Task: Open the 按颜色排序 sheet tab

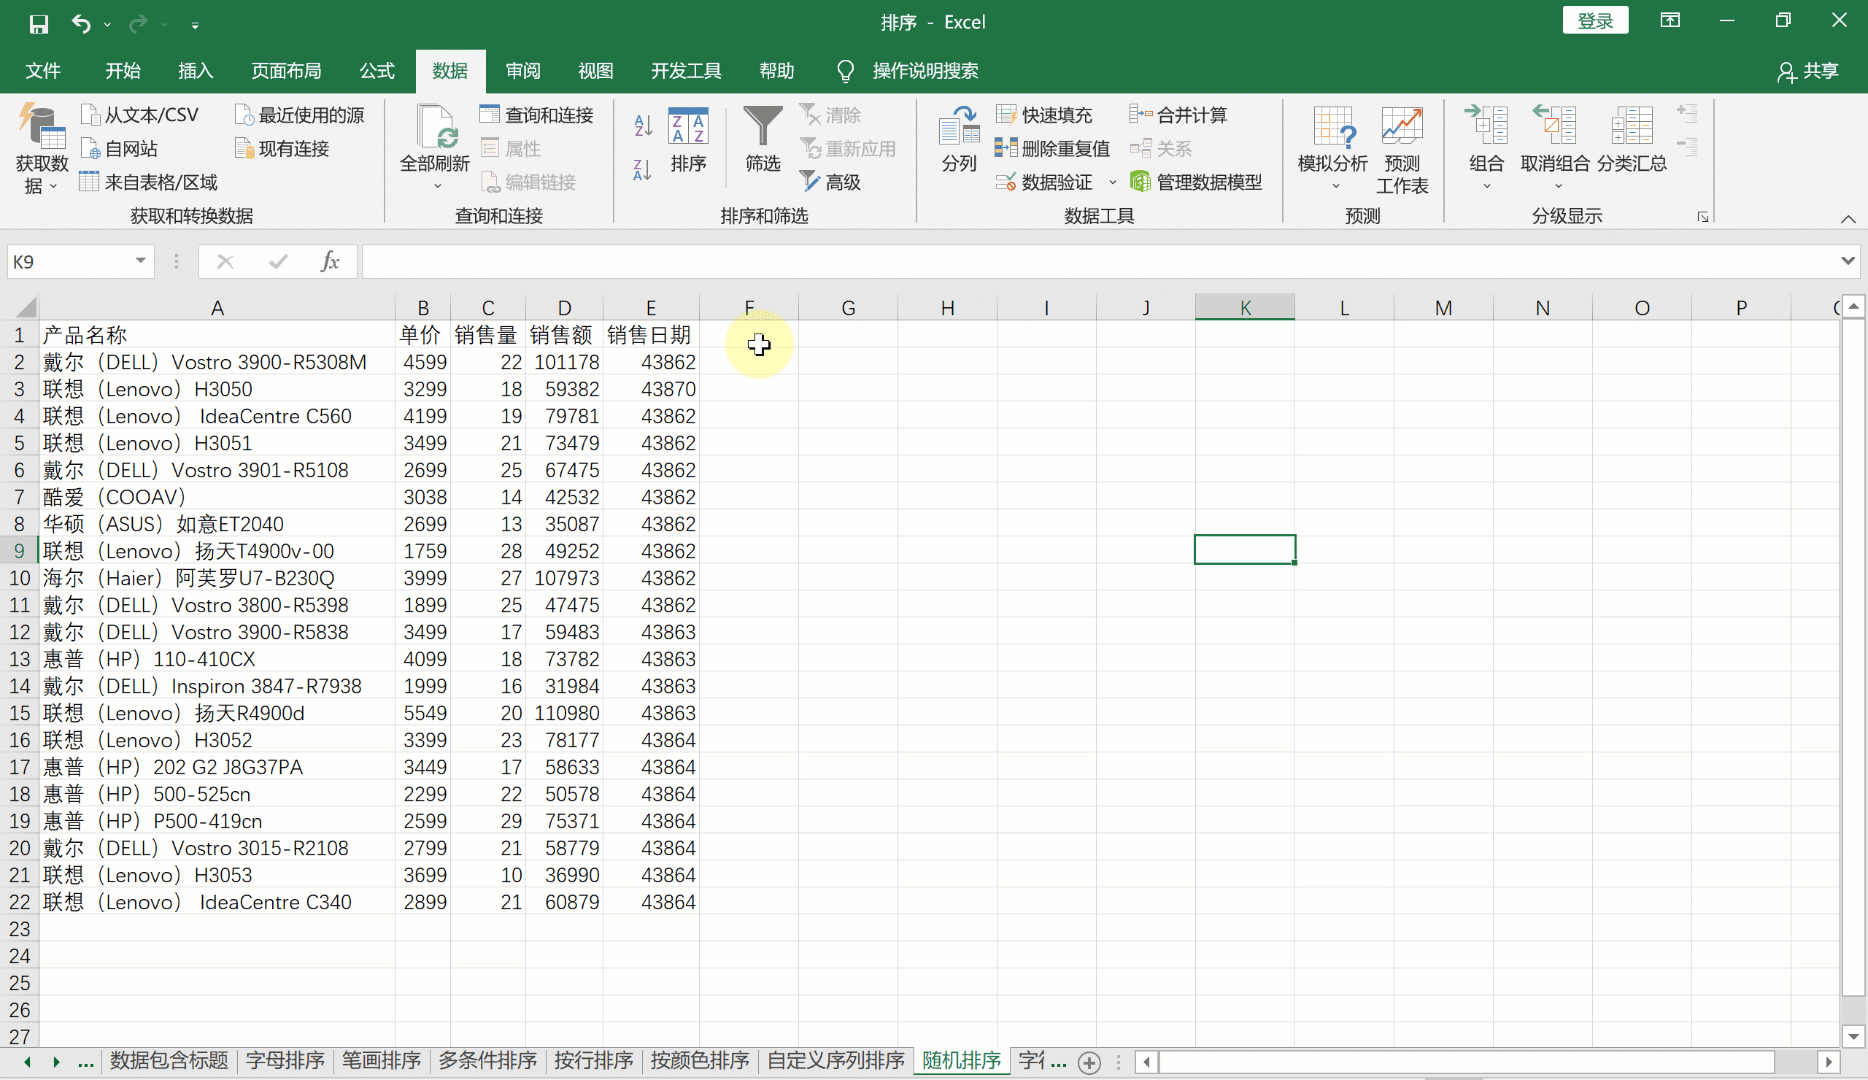Action: tap(700, 1060)
